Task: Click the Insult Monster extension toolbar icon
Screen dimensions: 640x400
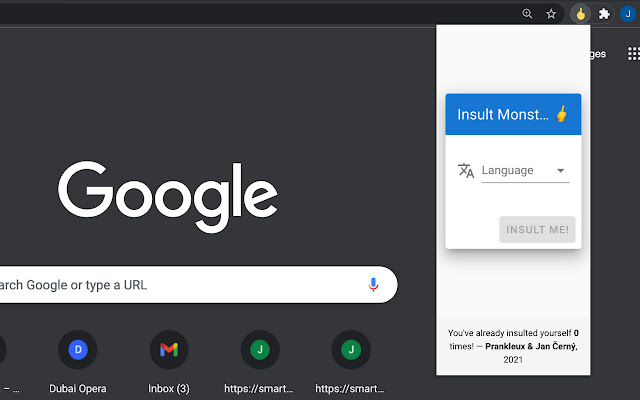Action: 580,14
